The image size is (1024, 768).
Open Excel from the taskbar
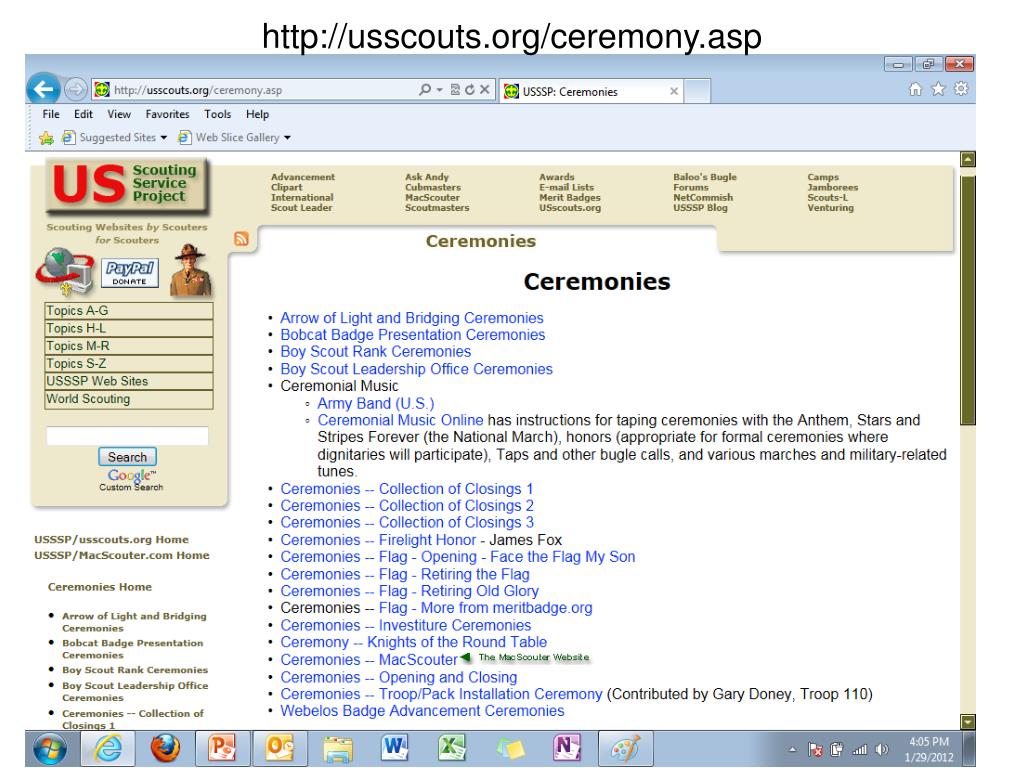tap(451, 748)
